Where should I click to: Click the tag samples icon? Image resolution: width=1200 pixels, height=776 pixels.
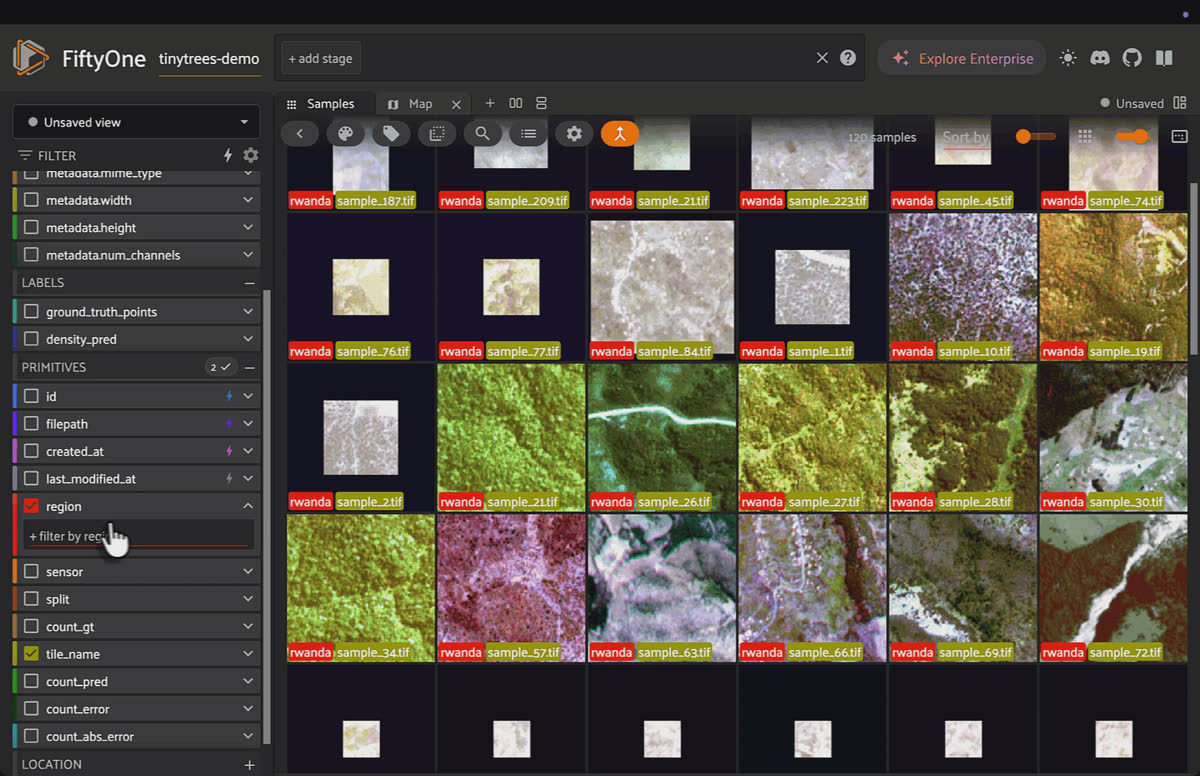click(392, 134)
